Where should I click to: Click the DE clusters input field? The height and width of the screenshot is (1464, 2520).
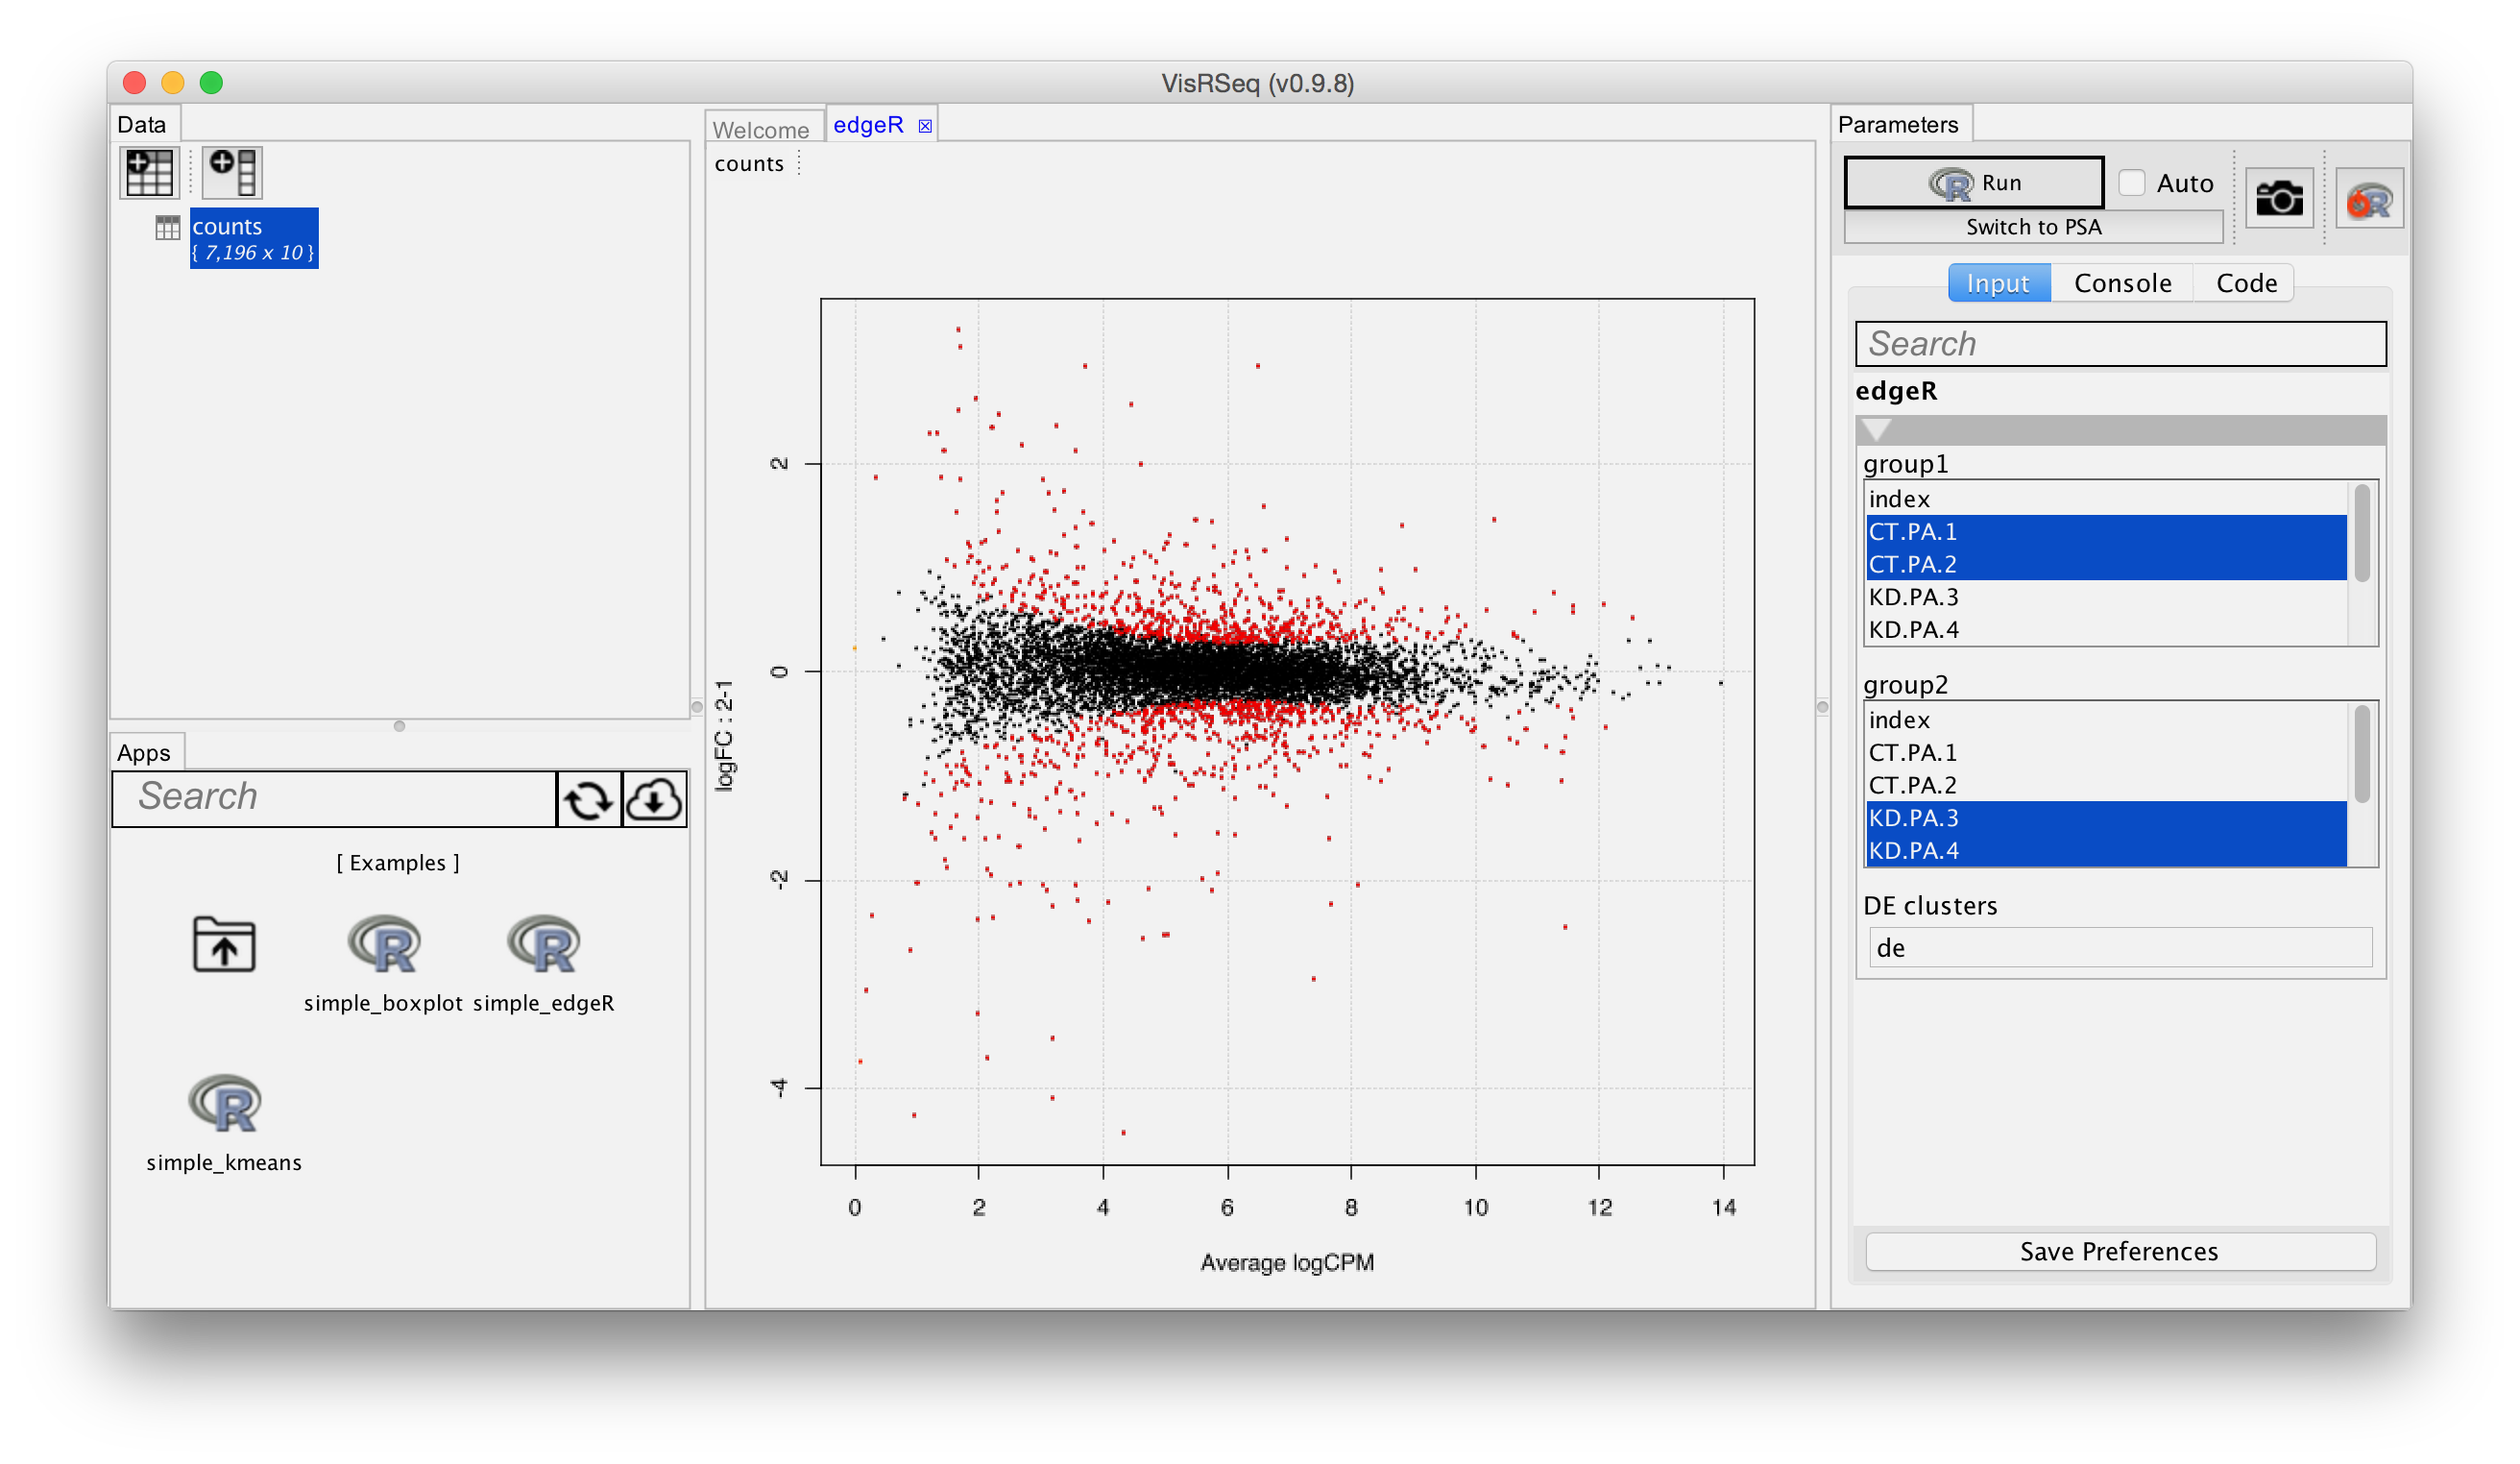2119,947
